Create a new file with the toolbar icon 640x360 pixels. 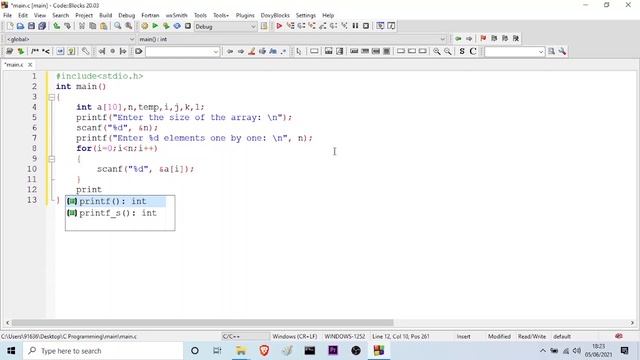coord(10,26)
